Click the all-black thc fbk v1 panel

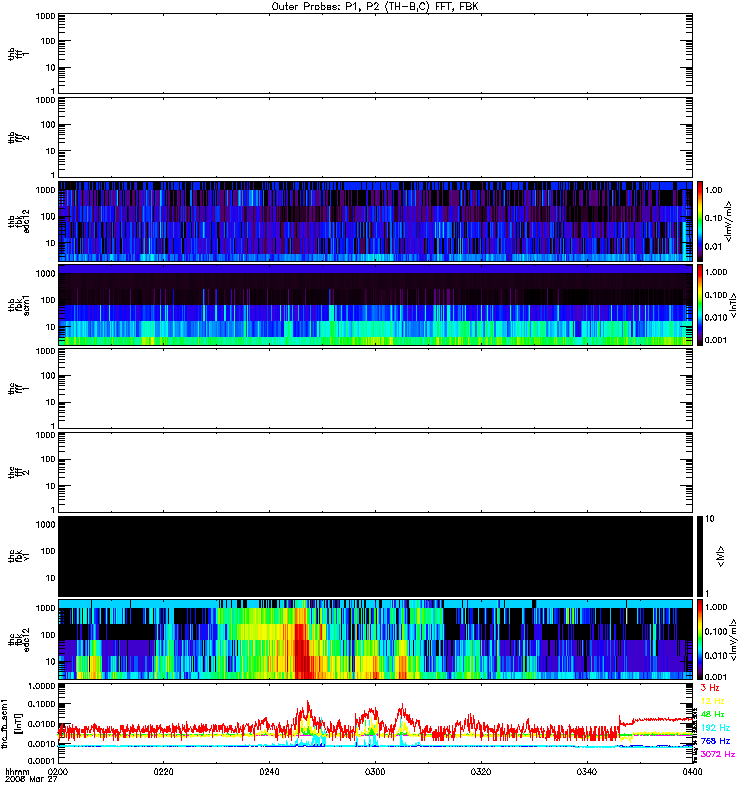(x=375, y=556)
